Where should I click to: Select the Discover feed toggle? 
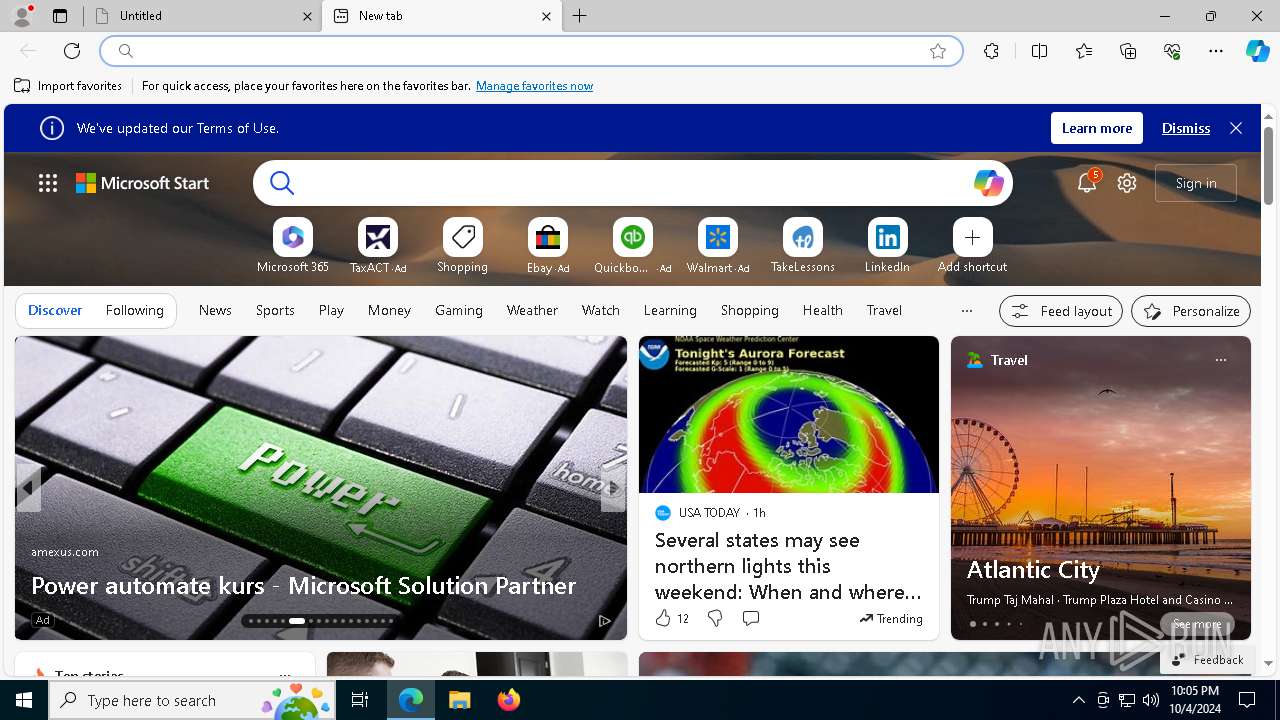[55, 311]
